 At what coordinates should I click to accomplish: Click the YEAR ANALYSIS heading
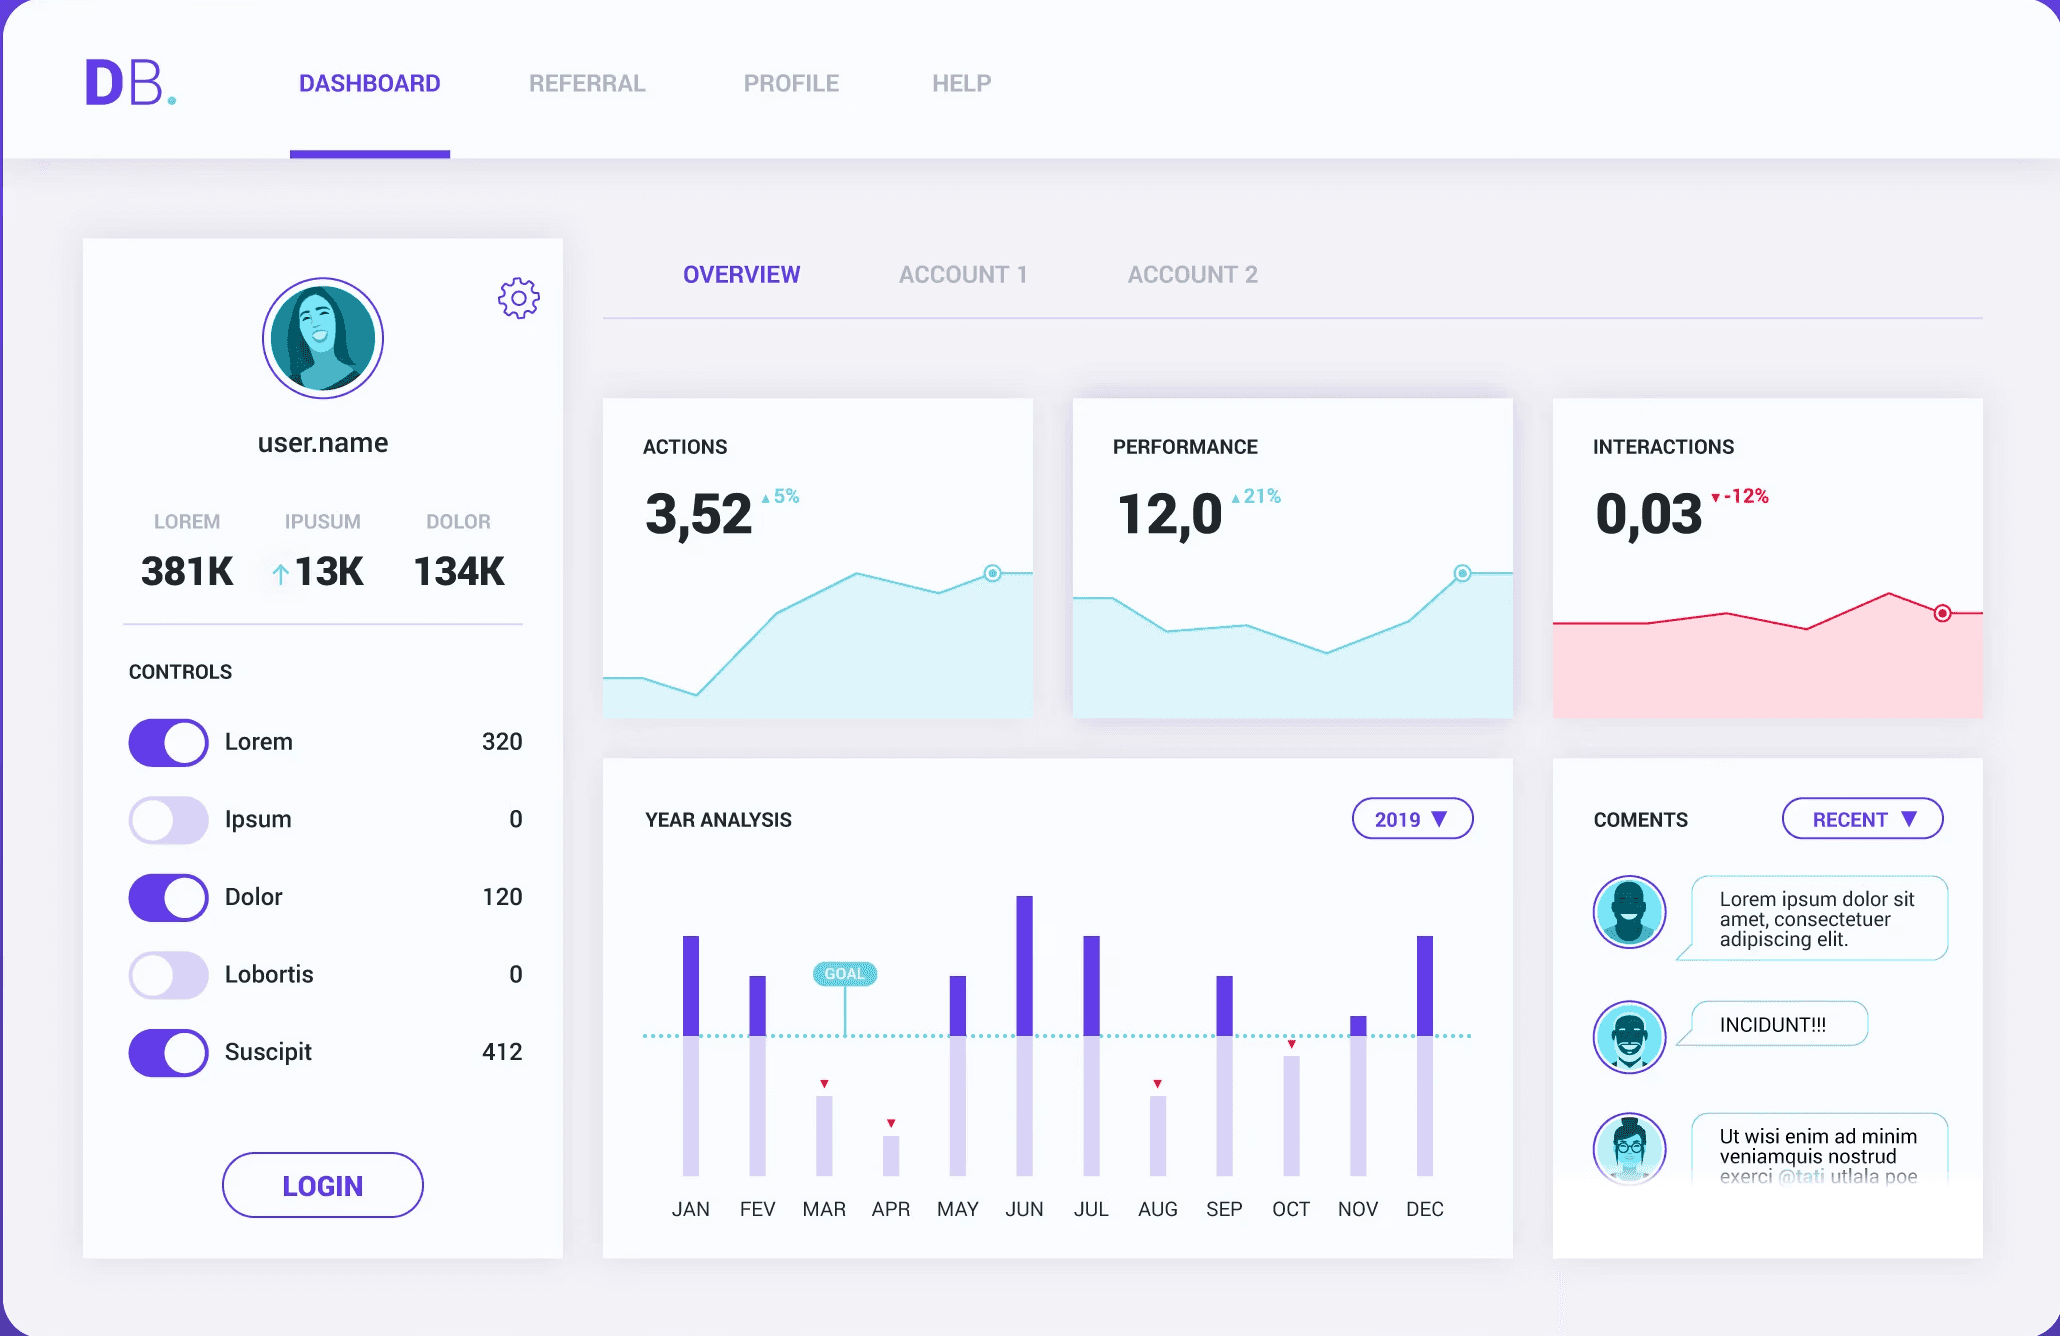point(718,820)
